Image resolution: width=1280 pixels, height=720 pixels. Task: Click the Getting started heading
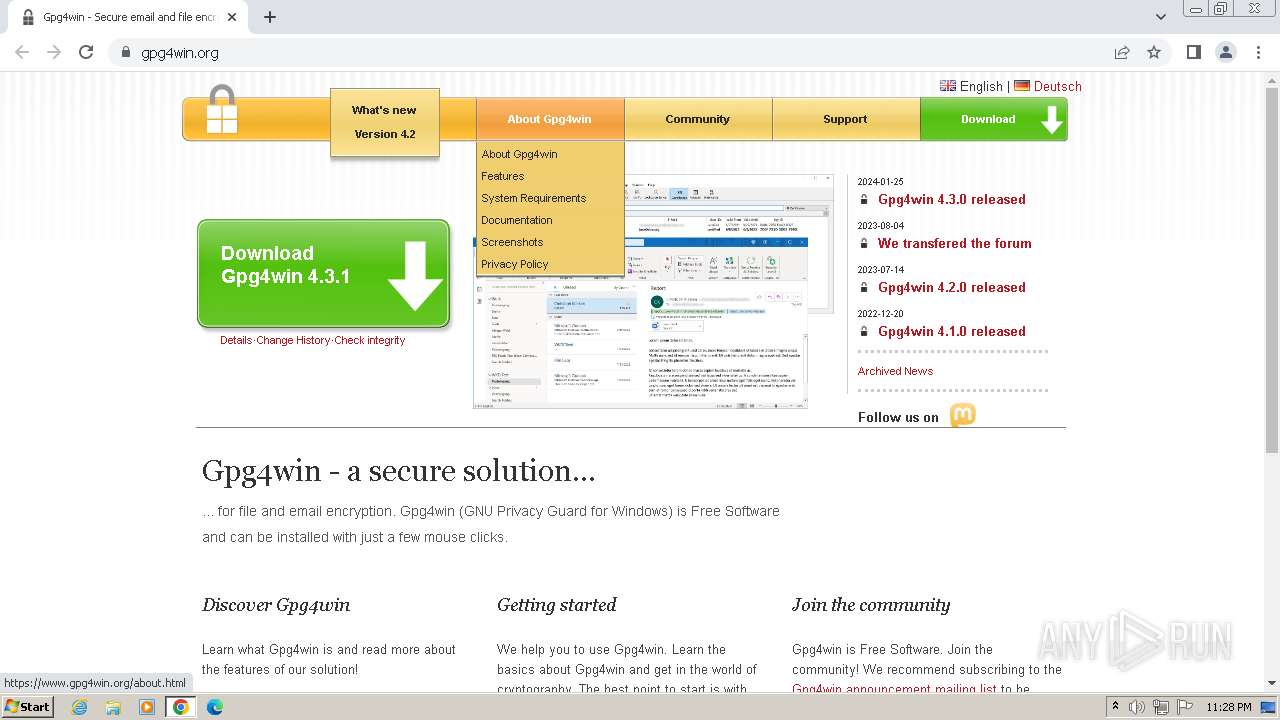pyautogui.click(x=557, y=604)
